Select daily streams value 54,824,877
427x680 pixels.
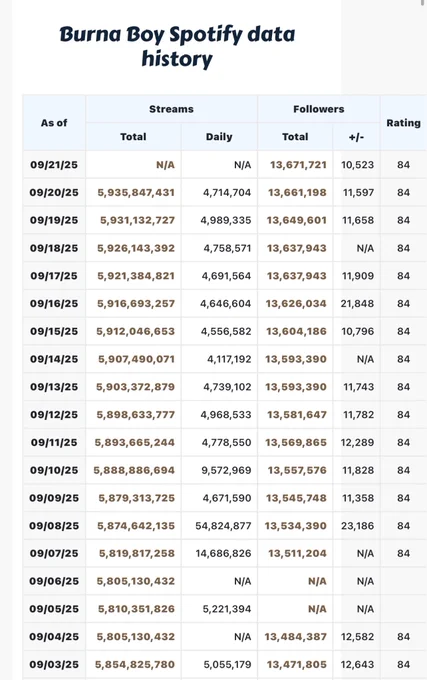point(223,526)
